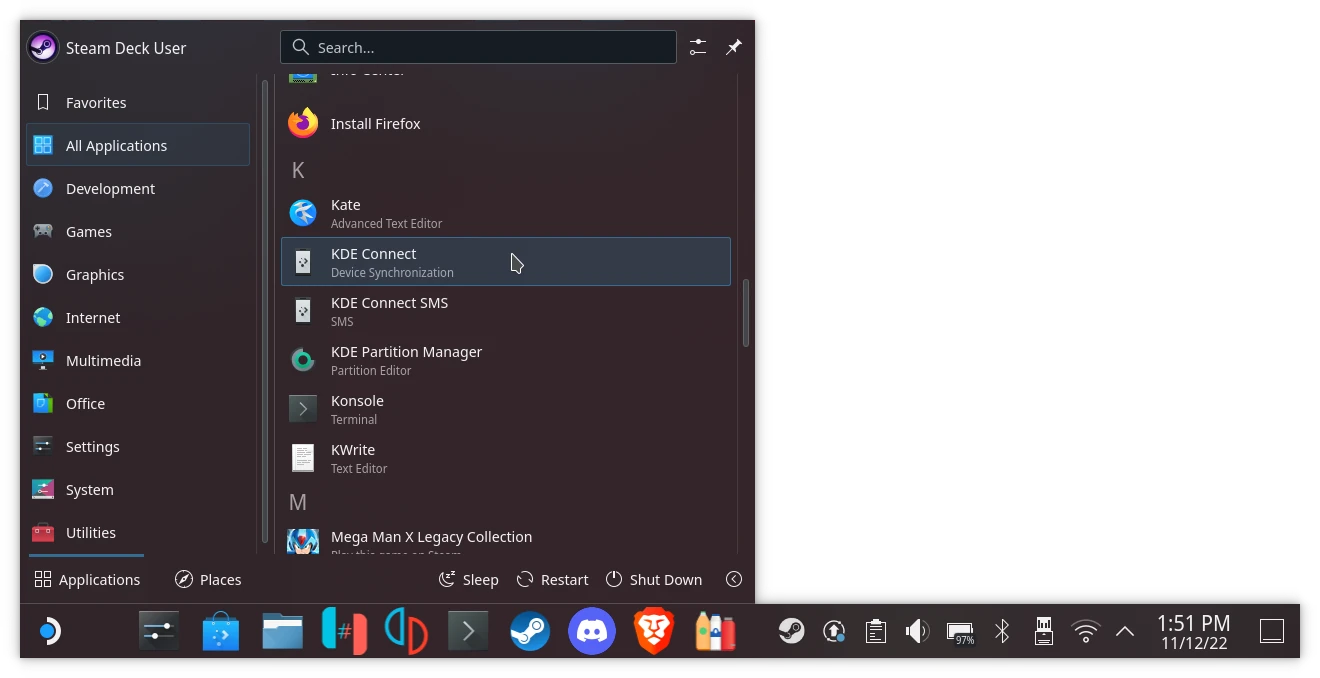Open Dolphin file manager on the taskbar
The image size is (1320, 678).
(283, 631)
